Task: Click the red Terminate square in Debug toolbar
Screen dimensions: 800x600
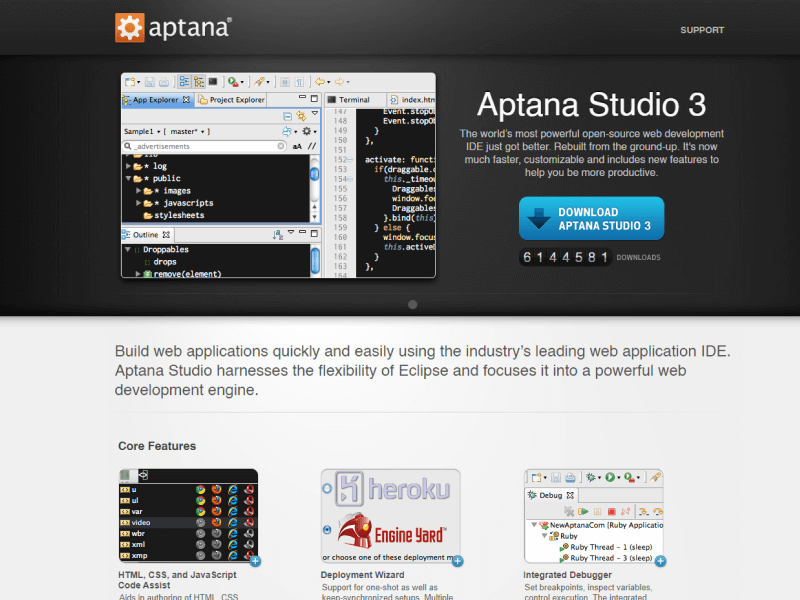Action: pyautogui.click(x=611, y=511)
